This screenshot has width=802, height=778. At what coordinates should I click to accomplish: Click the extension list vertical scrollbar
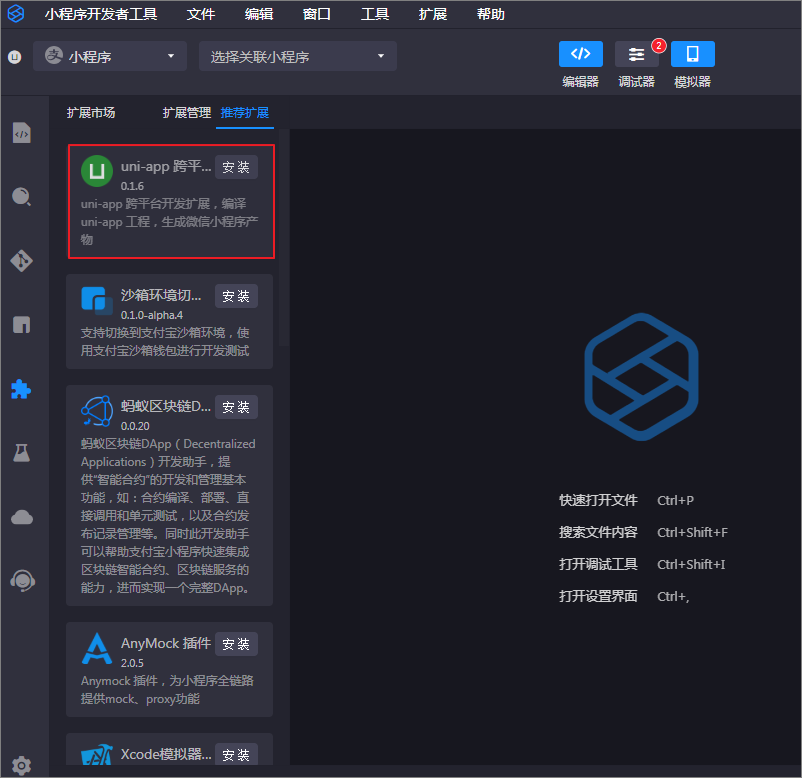(x=283, y=250)
